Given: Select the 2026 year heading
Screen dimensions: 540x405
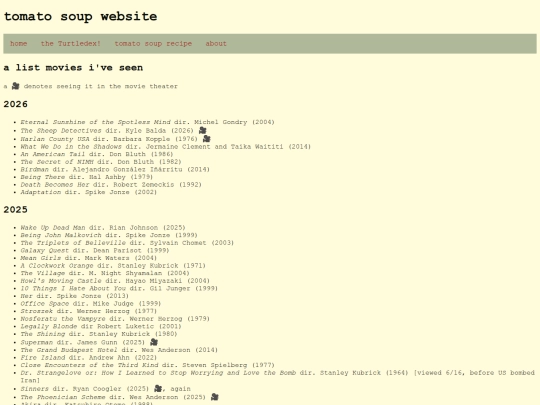Looking at the screenshot, I should coord(15,104).
